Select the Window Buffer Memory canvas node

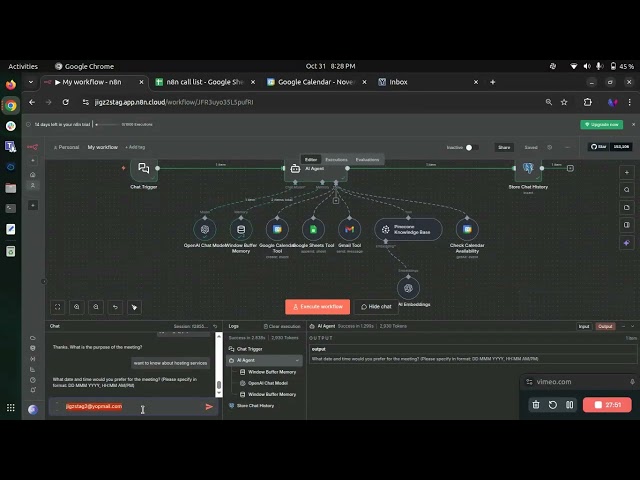pos(241,229)
